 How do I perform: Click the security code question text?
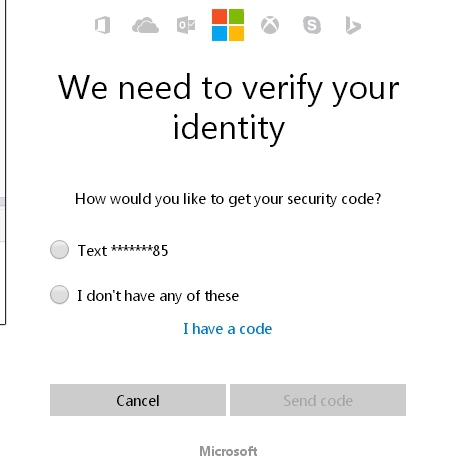[x=228, y=199]
